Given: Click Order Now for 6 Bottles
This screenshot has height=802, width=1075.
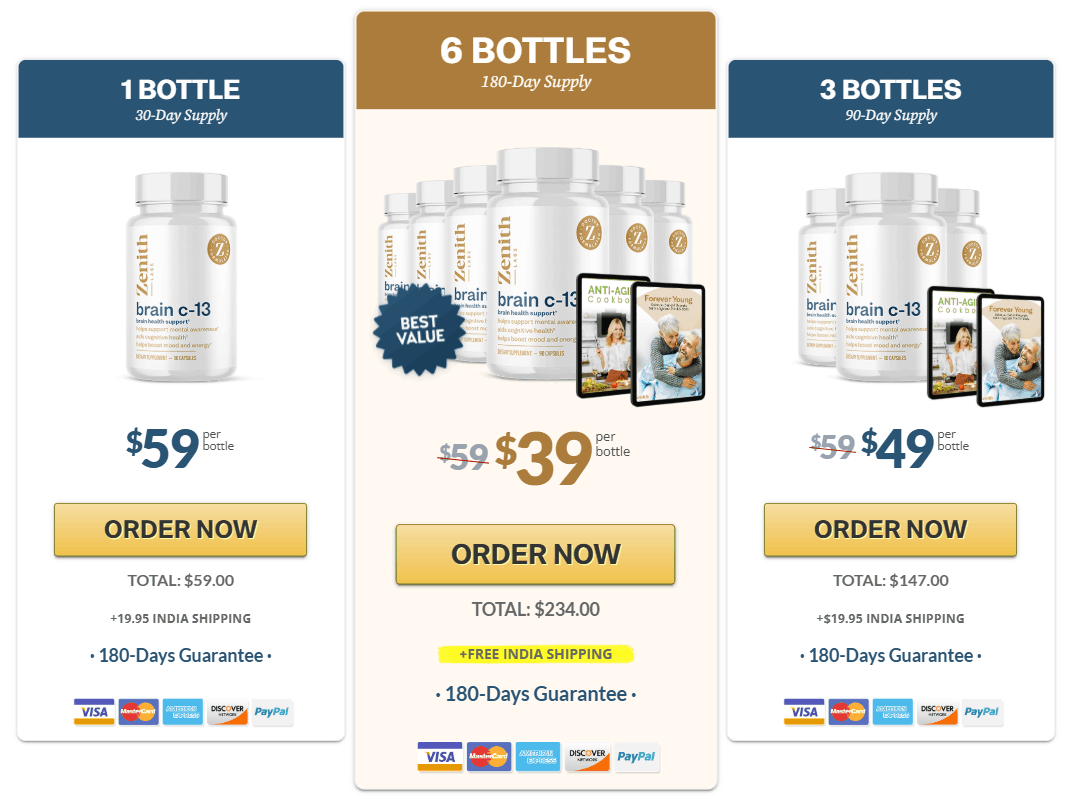Looking at the screenshot, I should (x=535, y=555).
